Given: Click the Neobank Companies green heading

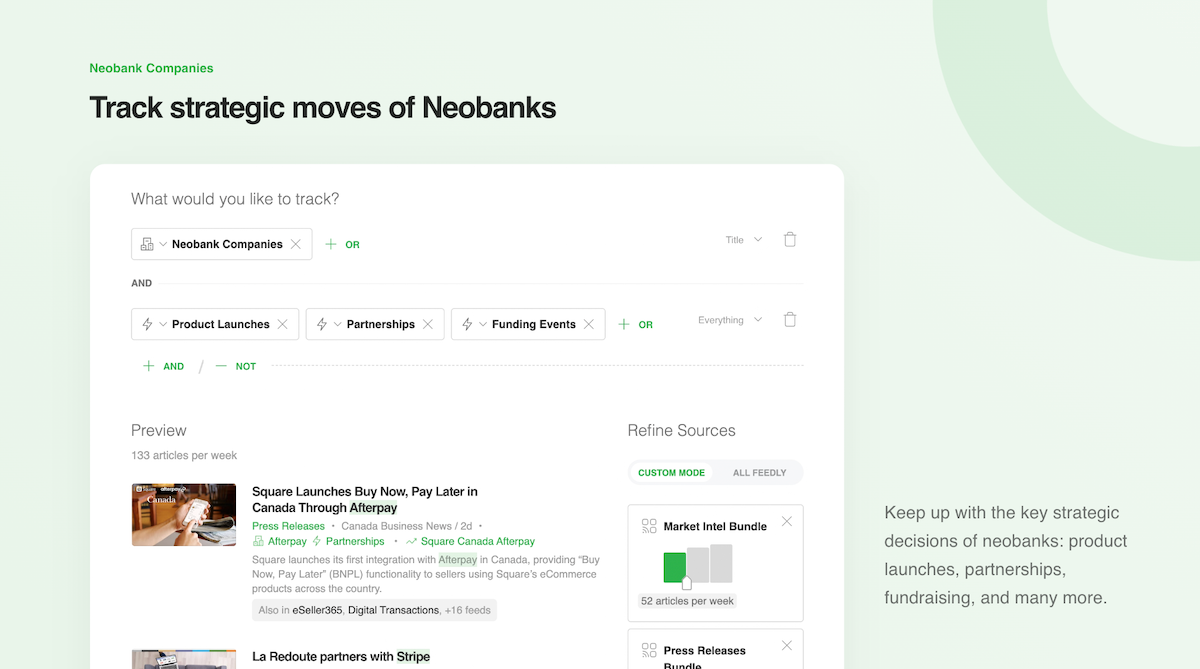Looking at the screenshot, I should (x=151, y=68).
